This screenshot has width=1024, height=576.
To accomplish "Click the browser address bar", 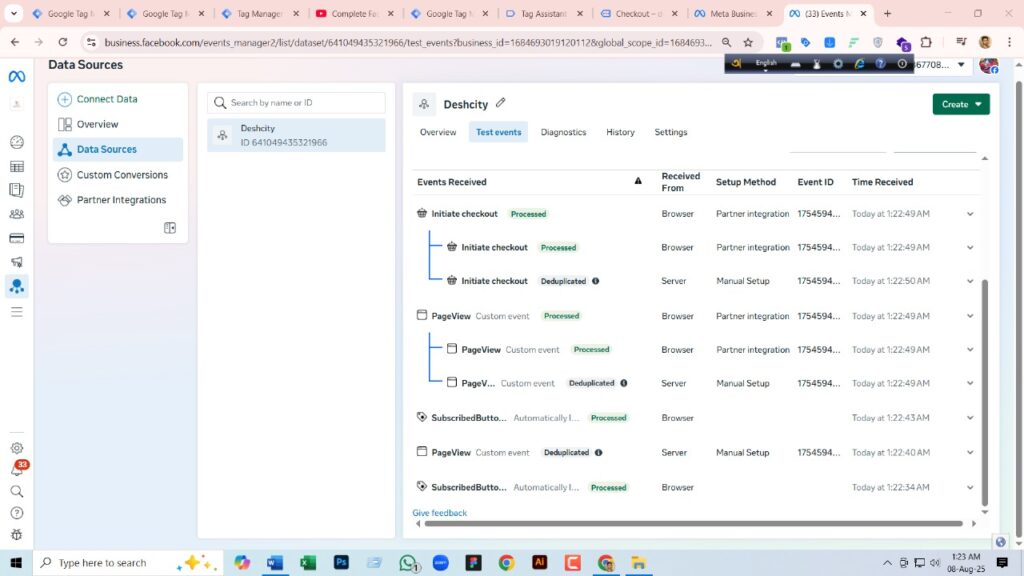I will pos(408,42).
